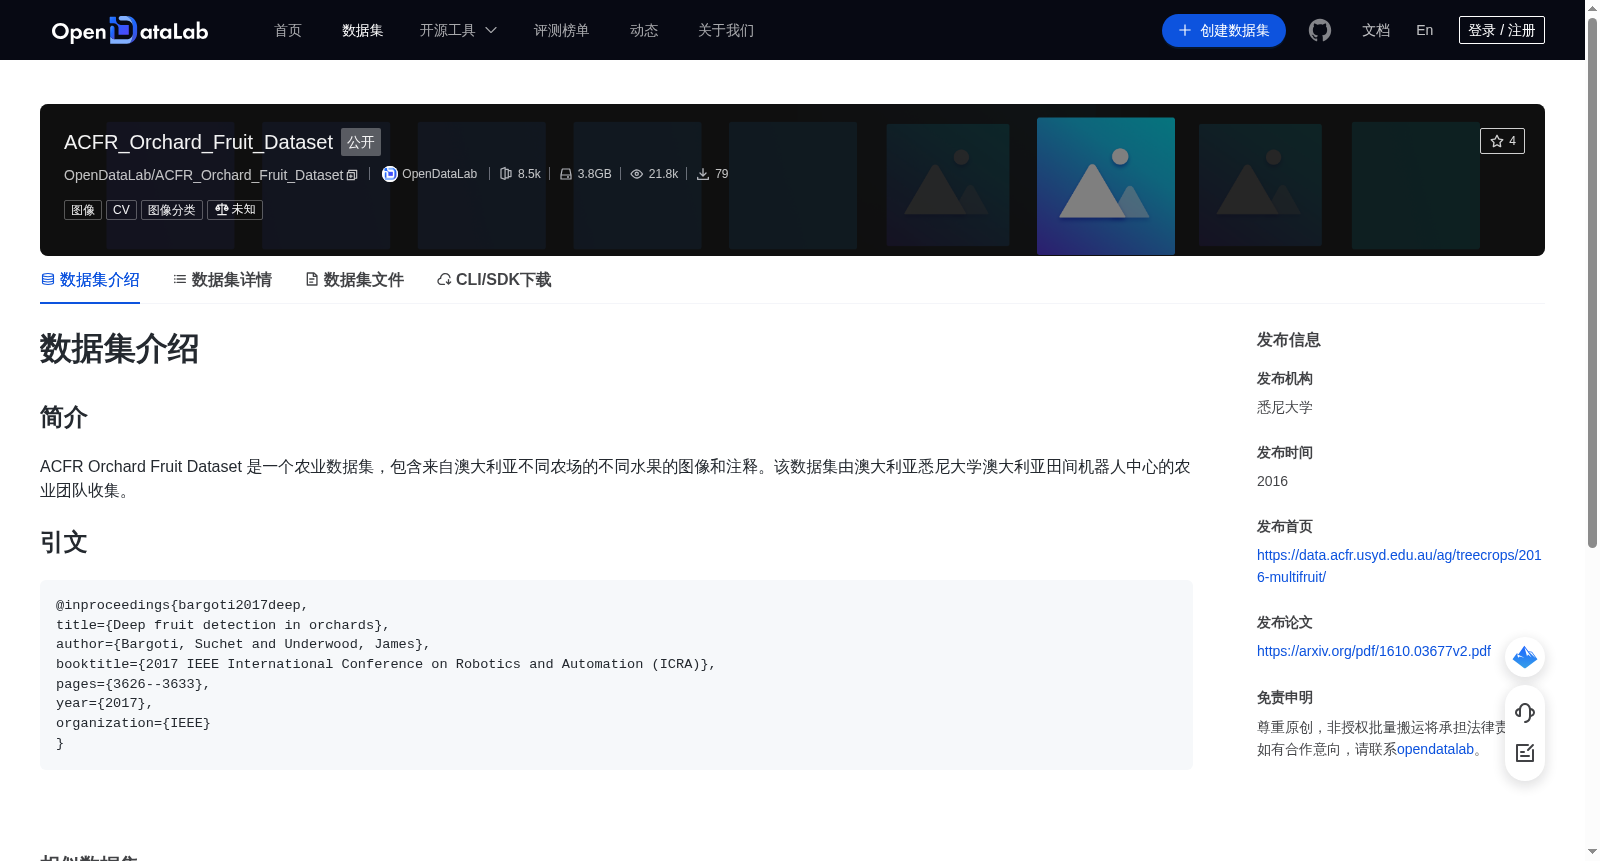The width and height of the screenshot is (1600, 861).
Task: Go to 首页 in navigation
Action: [288, 31]
